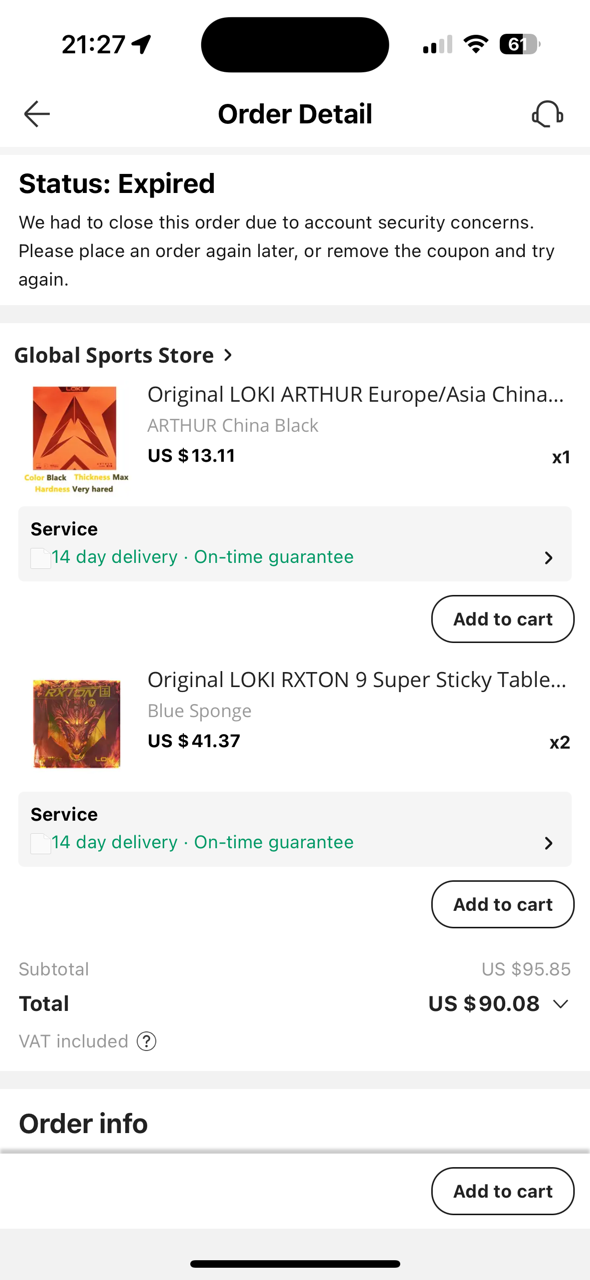Add LOKI RXTON 9 to cart
This screenshot has width=590, height=1280.
(x=503, y=904)
